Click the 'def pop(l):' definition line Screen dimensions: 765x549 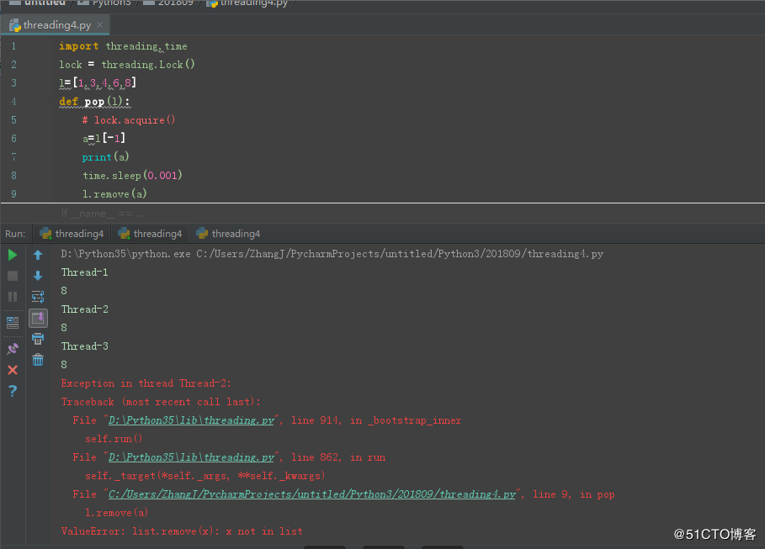[x=95, y=102]
